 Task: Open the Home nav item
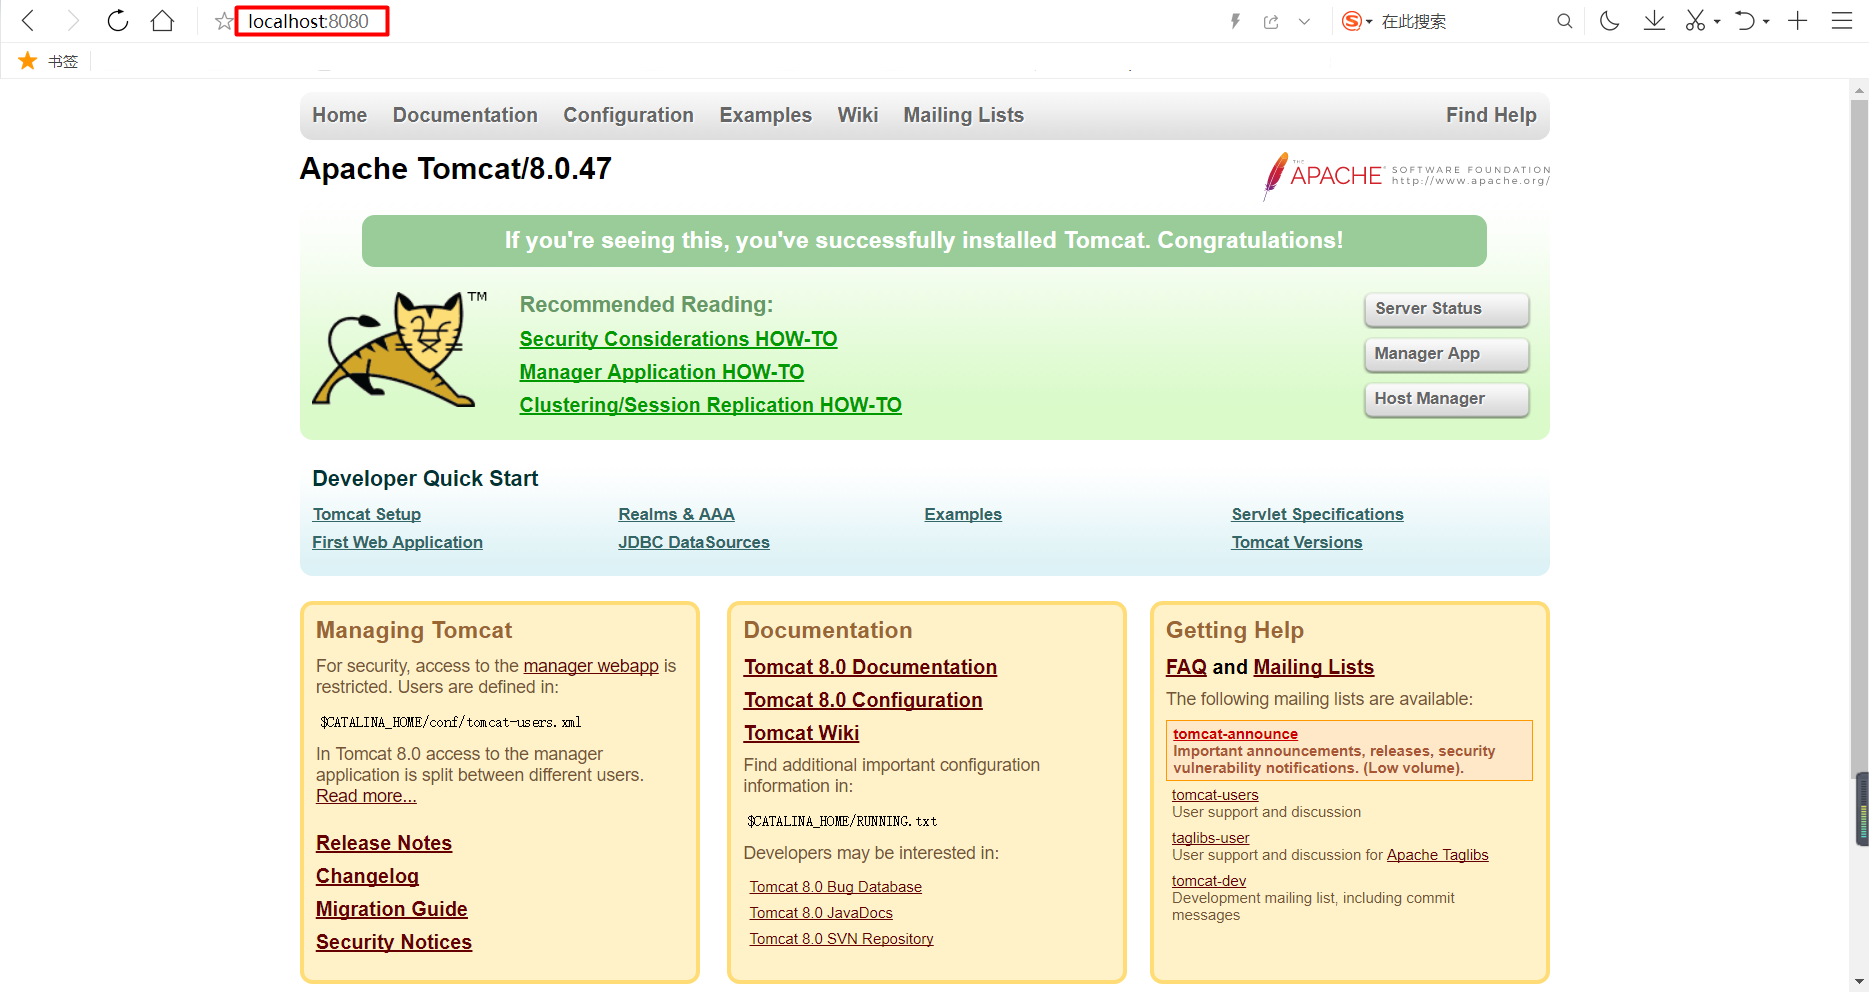click(340, 115)
